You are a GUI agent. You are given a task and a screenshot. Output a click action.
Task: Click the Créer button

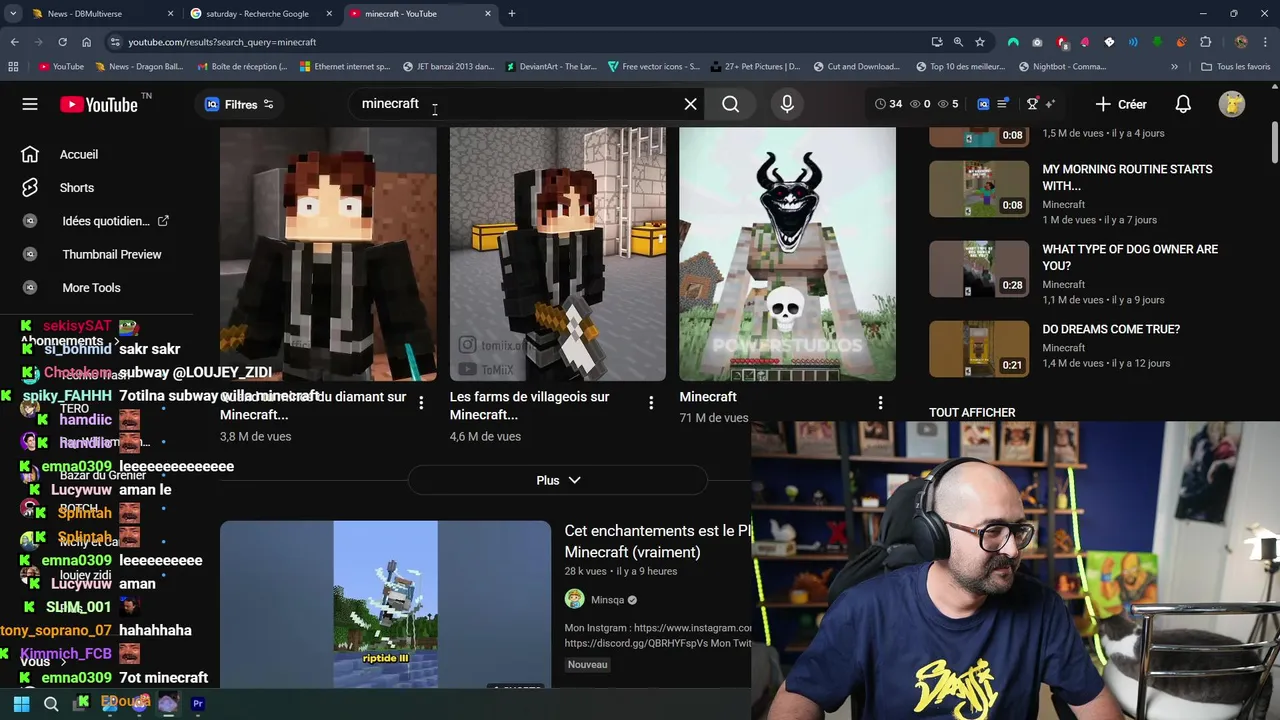pyautogui.click(x=1120, y=104)
